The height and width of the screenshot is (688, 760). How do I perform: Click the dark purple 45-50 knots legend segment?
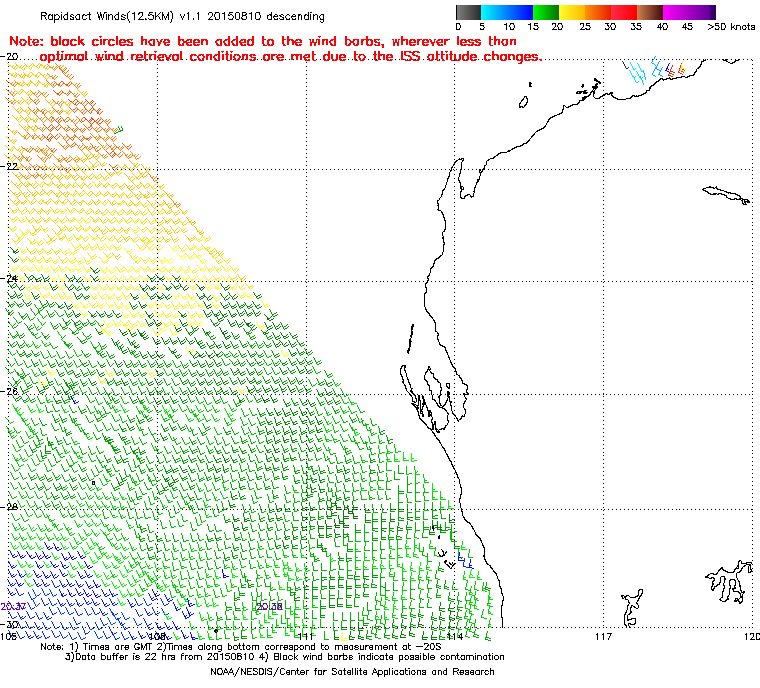pyautogui.click(x=702, y=12)
